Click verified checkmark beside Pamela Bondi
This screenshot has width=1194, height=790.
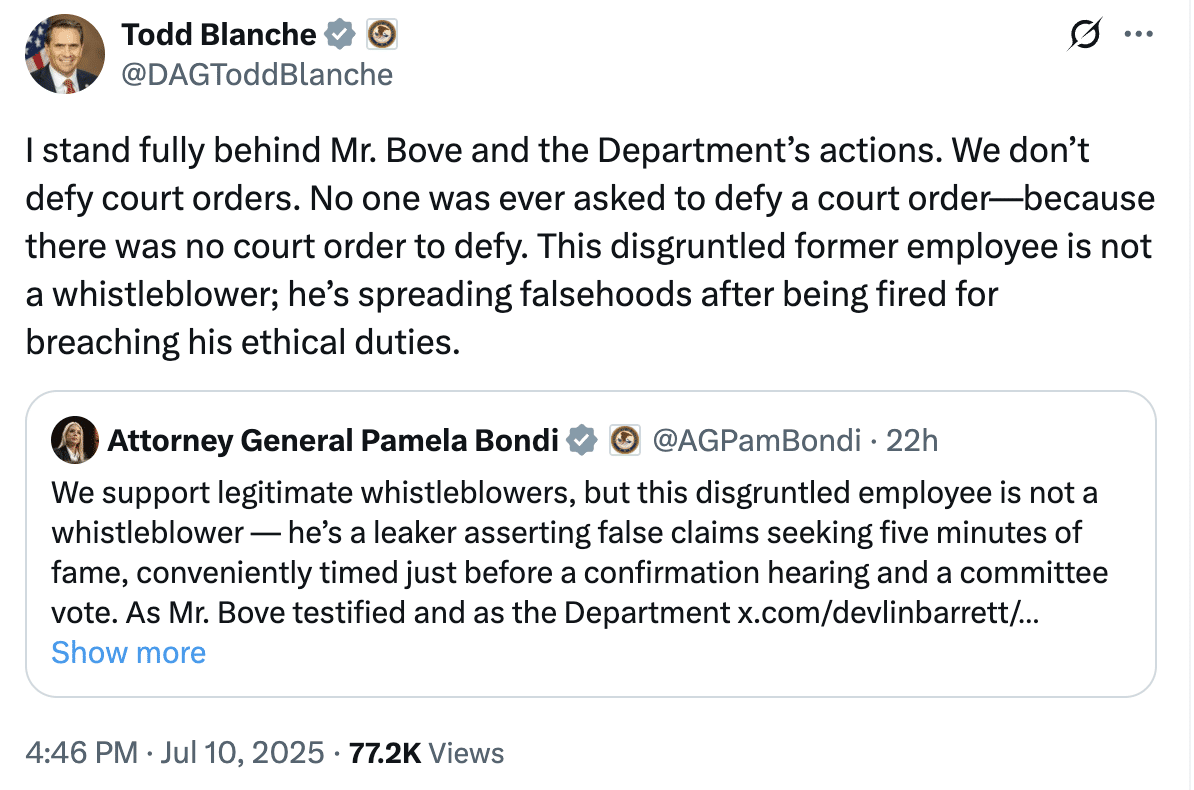point(583,440)
